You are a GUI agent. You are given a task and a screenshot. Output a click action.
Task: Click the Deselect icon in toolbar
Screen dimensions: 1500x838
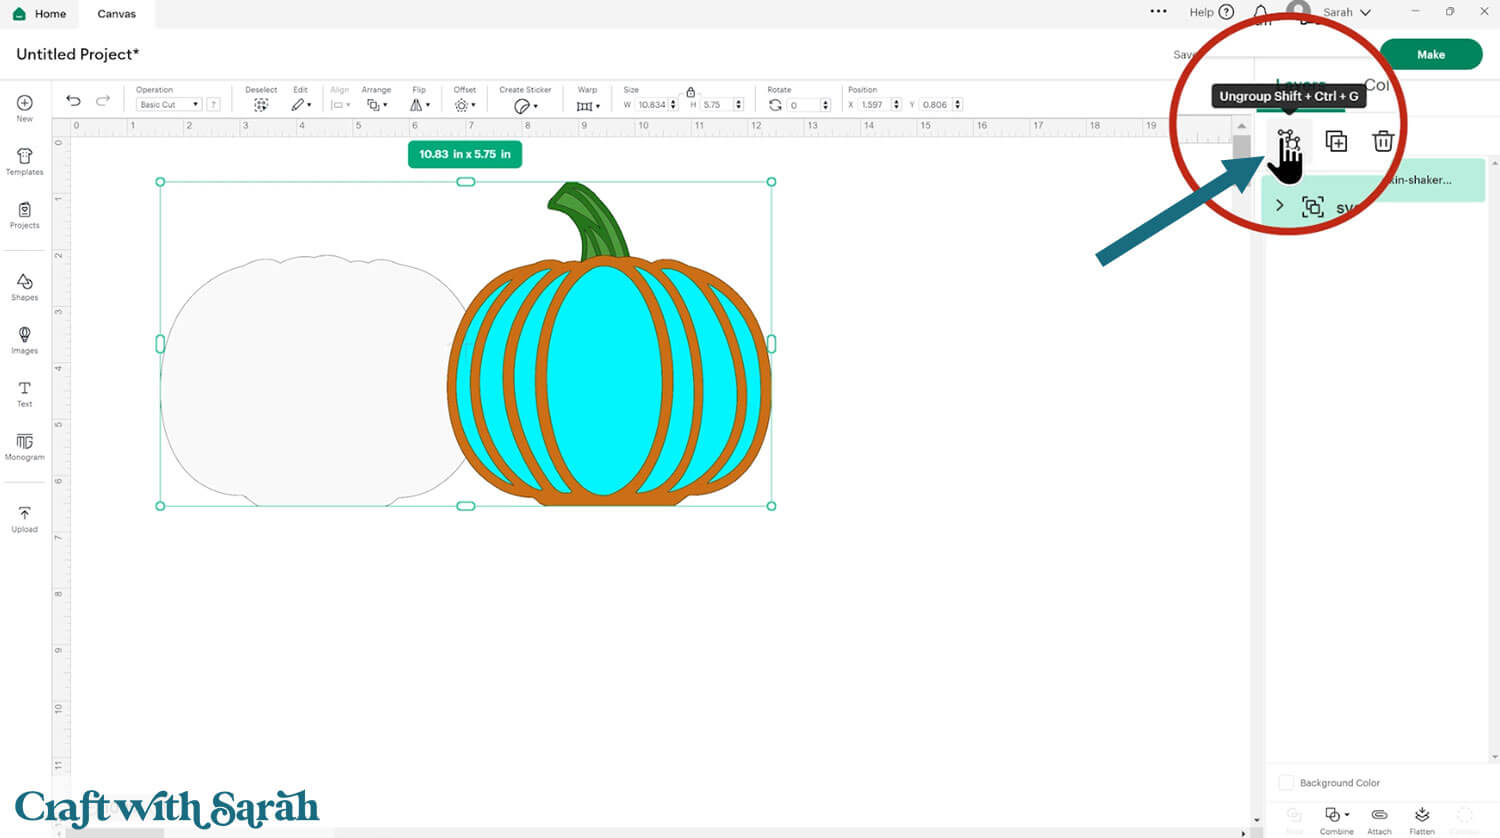coord(261,104)
